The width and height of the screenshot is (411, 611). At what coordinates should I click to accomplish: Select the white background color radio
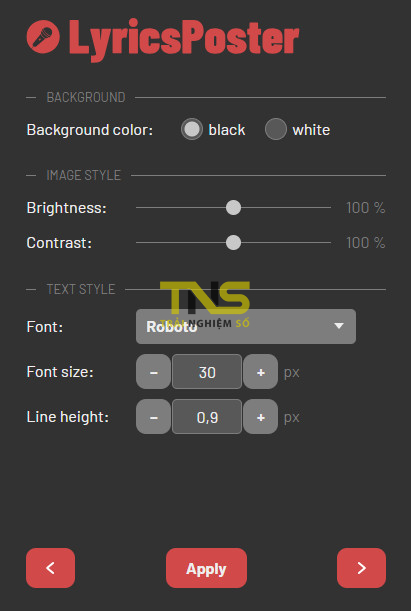click(276, 129)
